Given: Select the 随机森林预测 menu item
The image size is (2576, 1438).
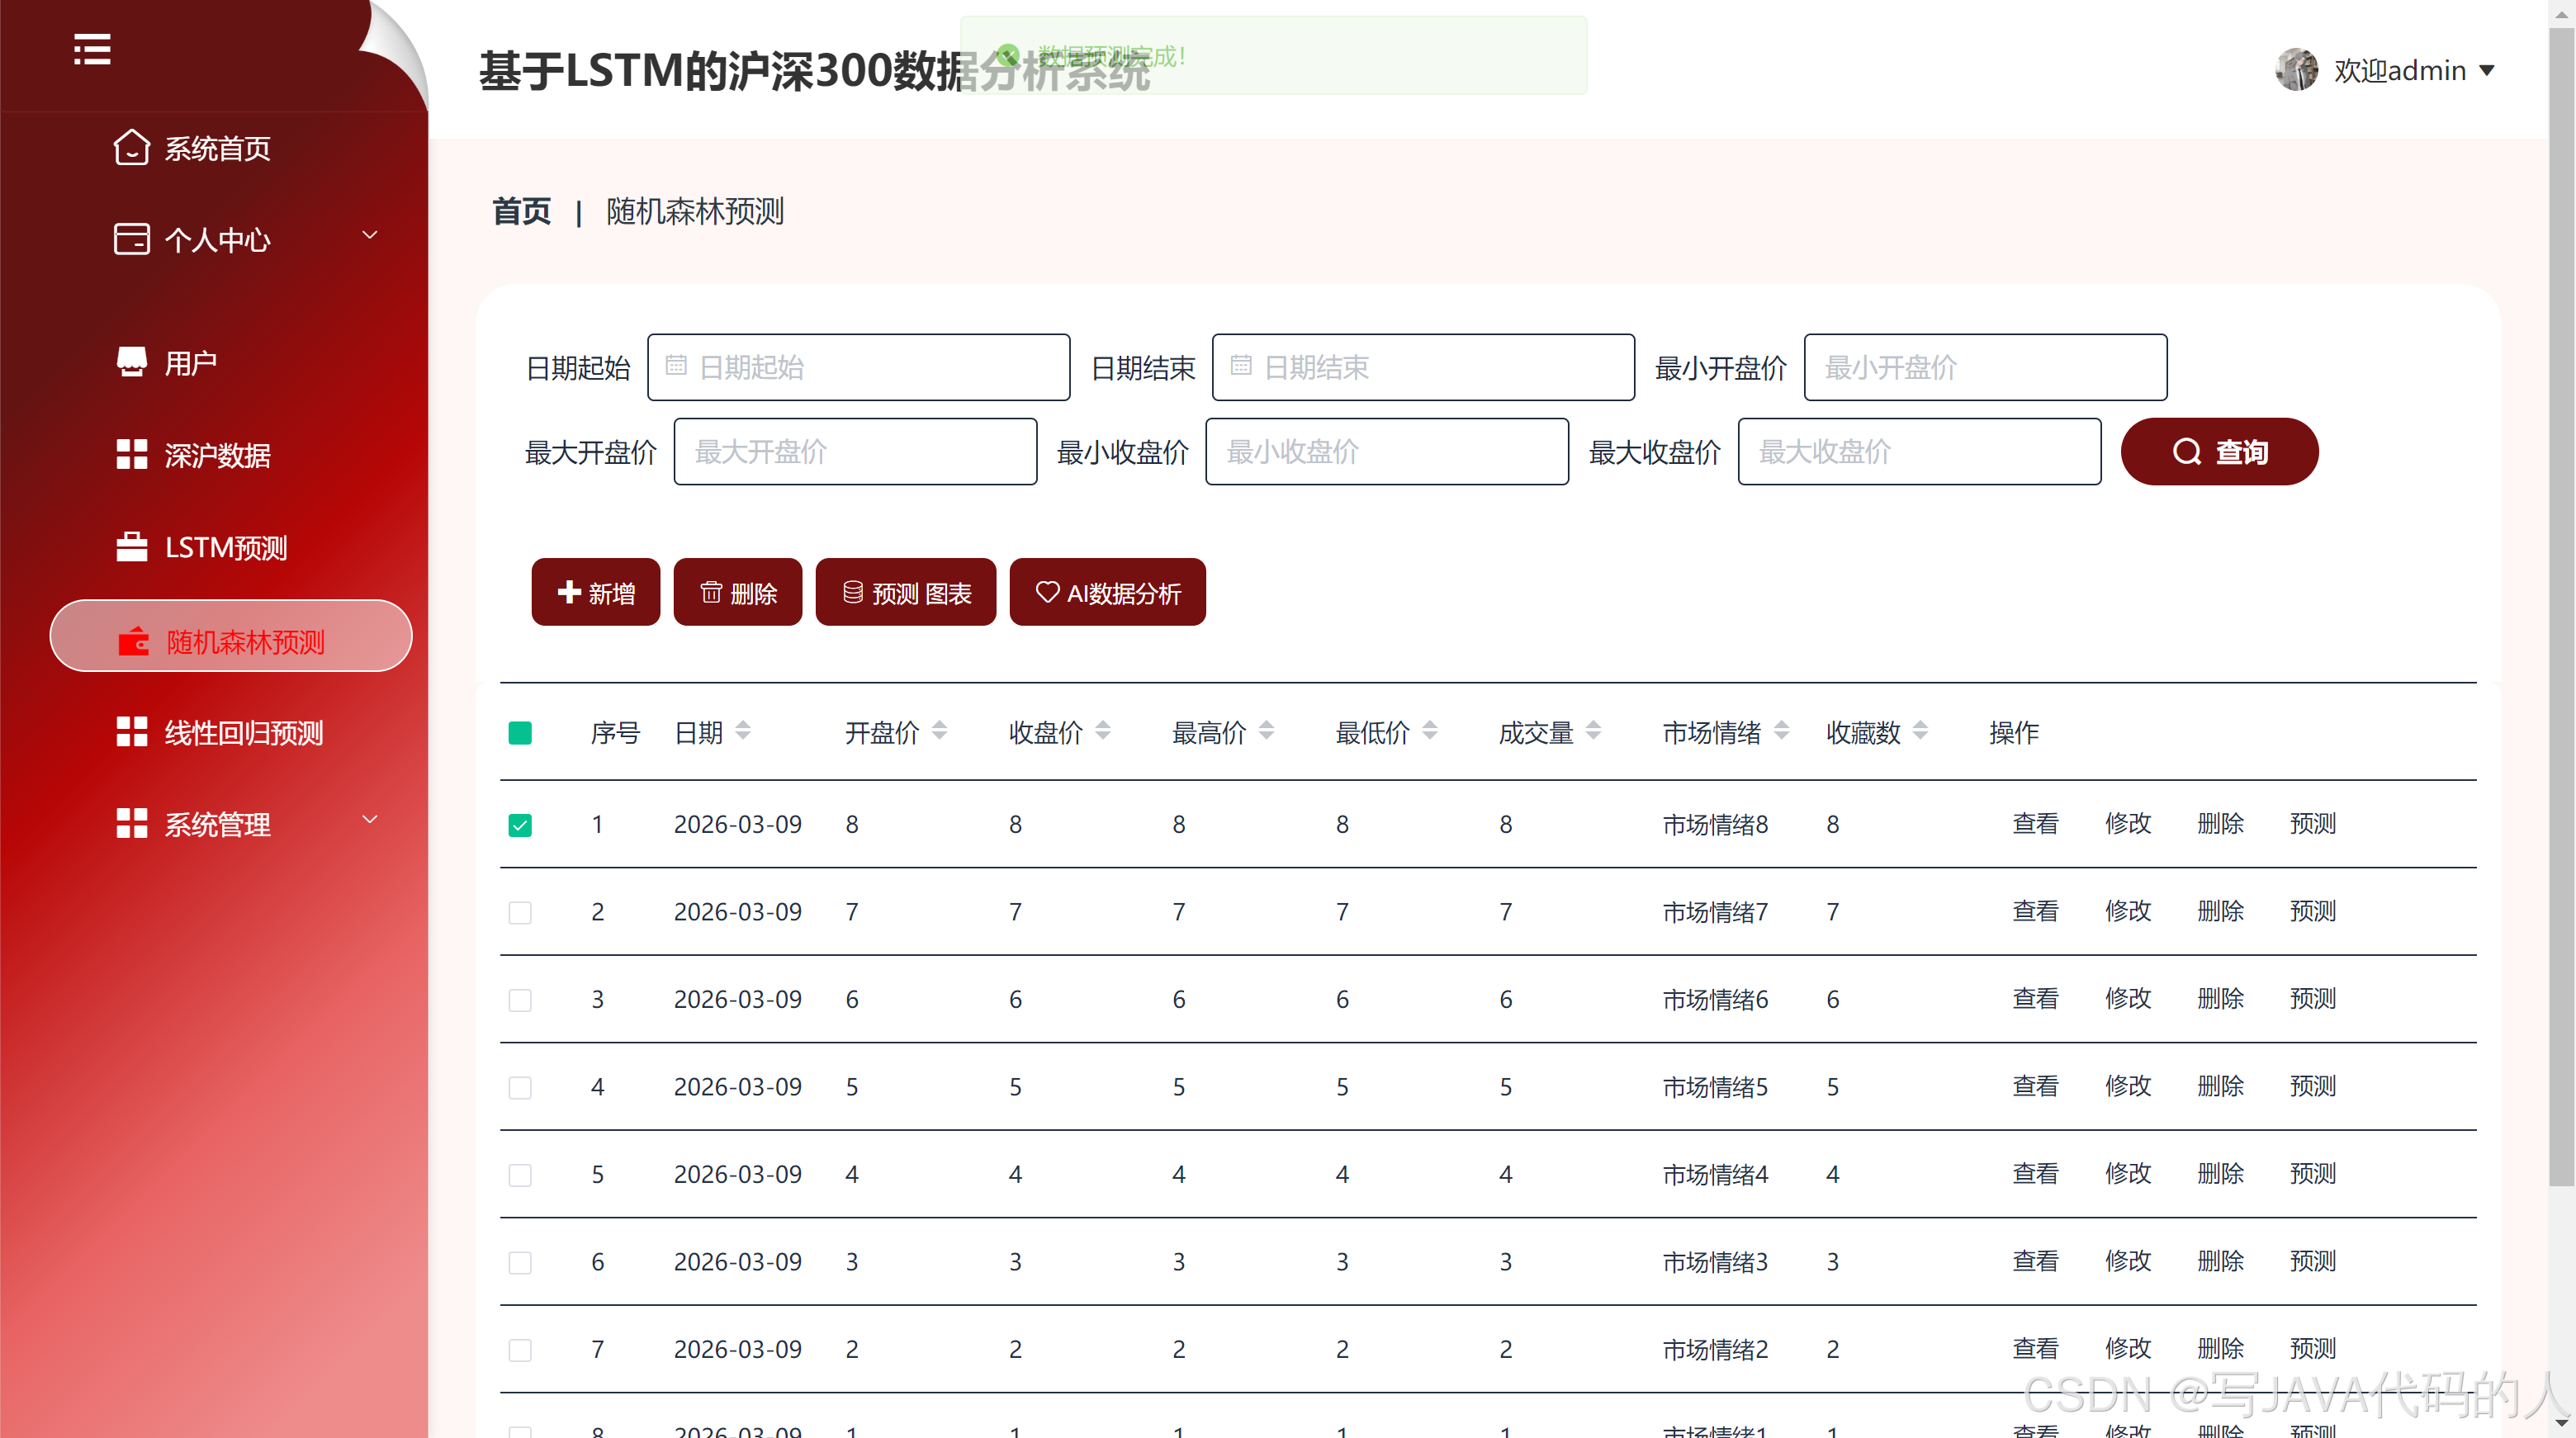Looking at the screenshot, I should (231, 636).
